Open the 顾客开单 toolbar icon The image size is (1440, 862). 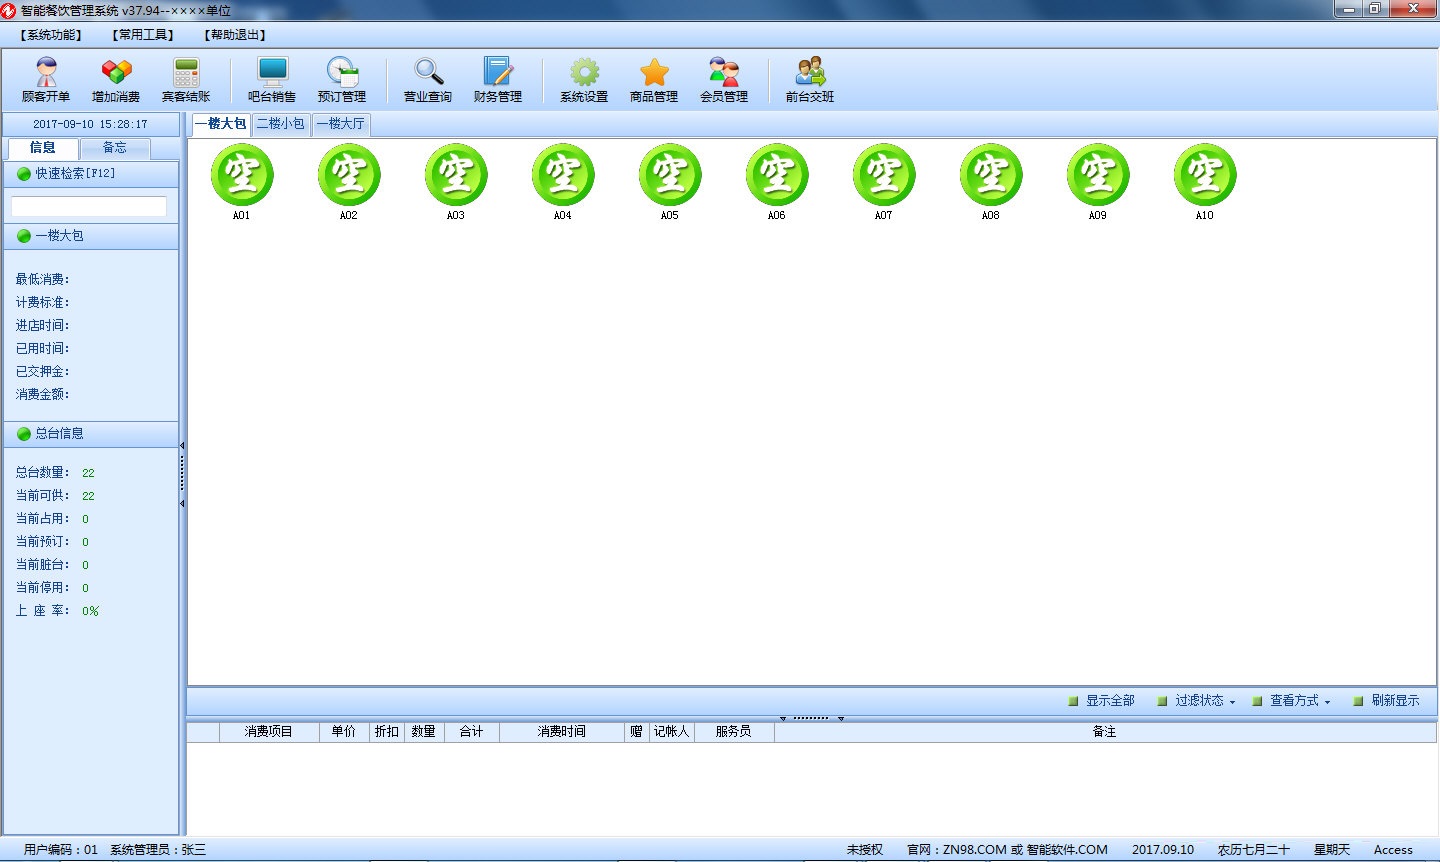(x=46, y=79)
